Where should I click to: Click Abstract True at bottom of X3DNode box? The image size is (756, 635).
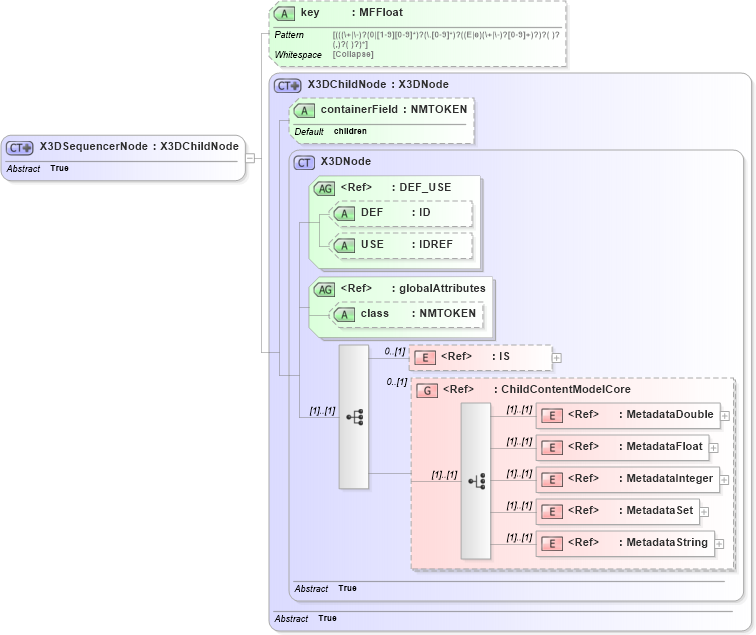pos(325,589)
